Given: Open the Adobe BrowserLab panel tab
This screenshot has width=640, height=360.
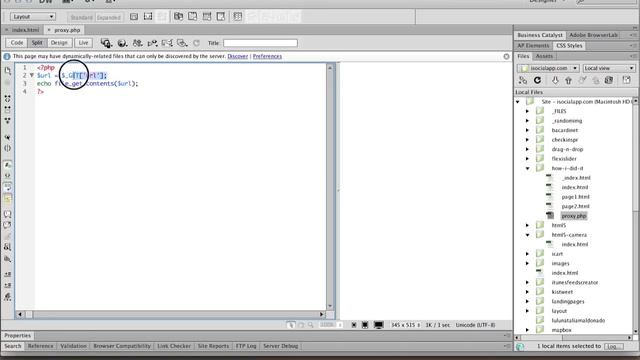Looking at the screenshot, I should 593,35.
